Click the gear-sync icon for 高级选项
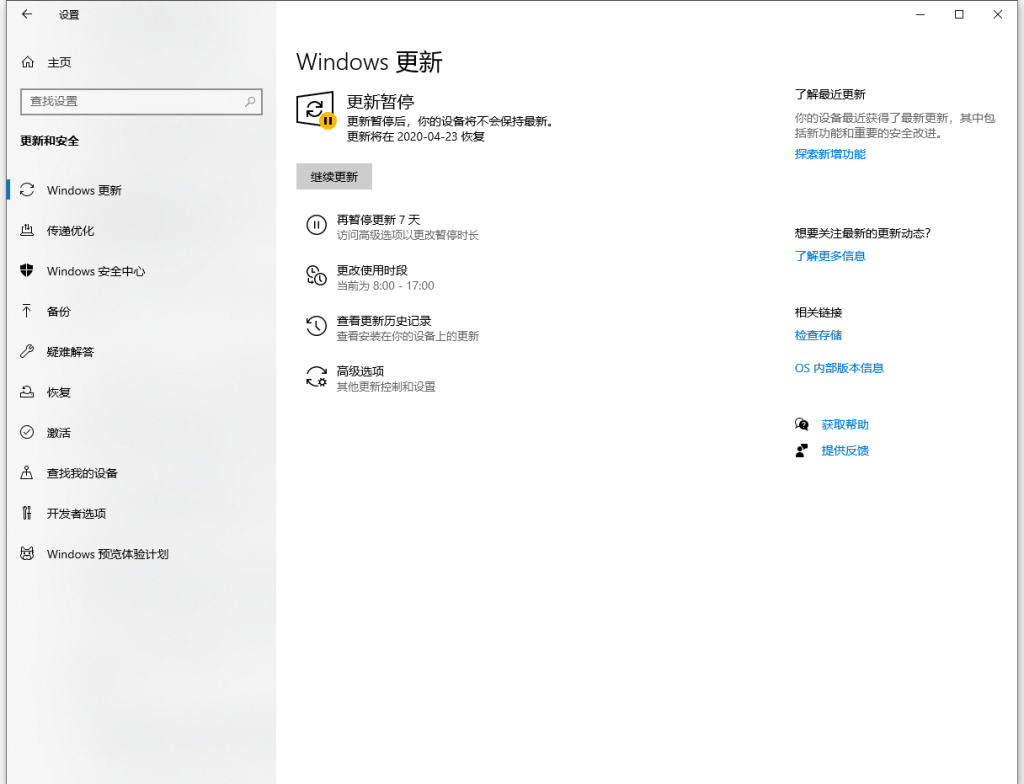The image size is (1024, 784). point(316,377)
